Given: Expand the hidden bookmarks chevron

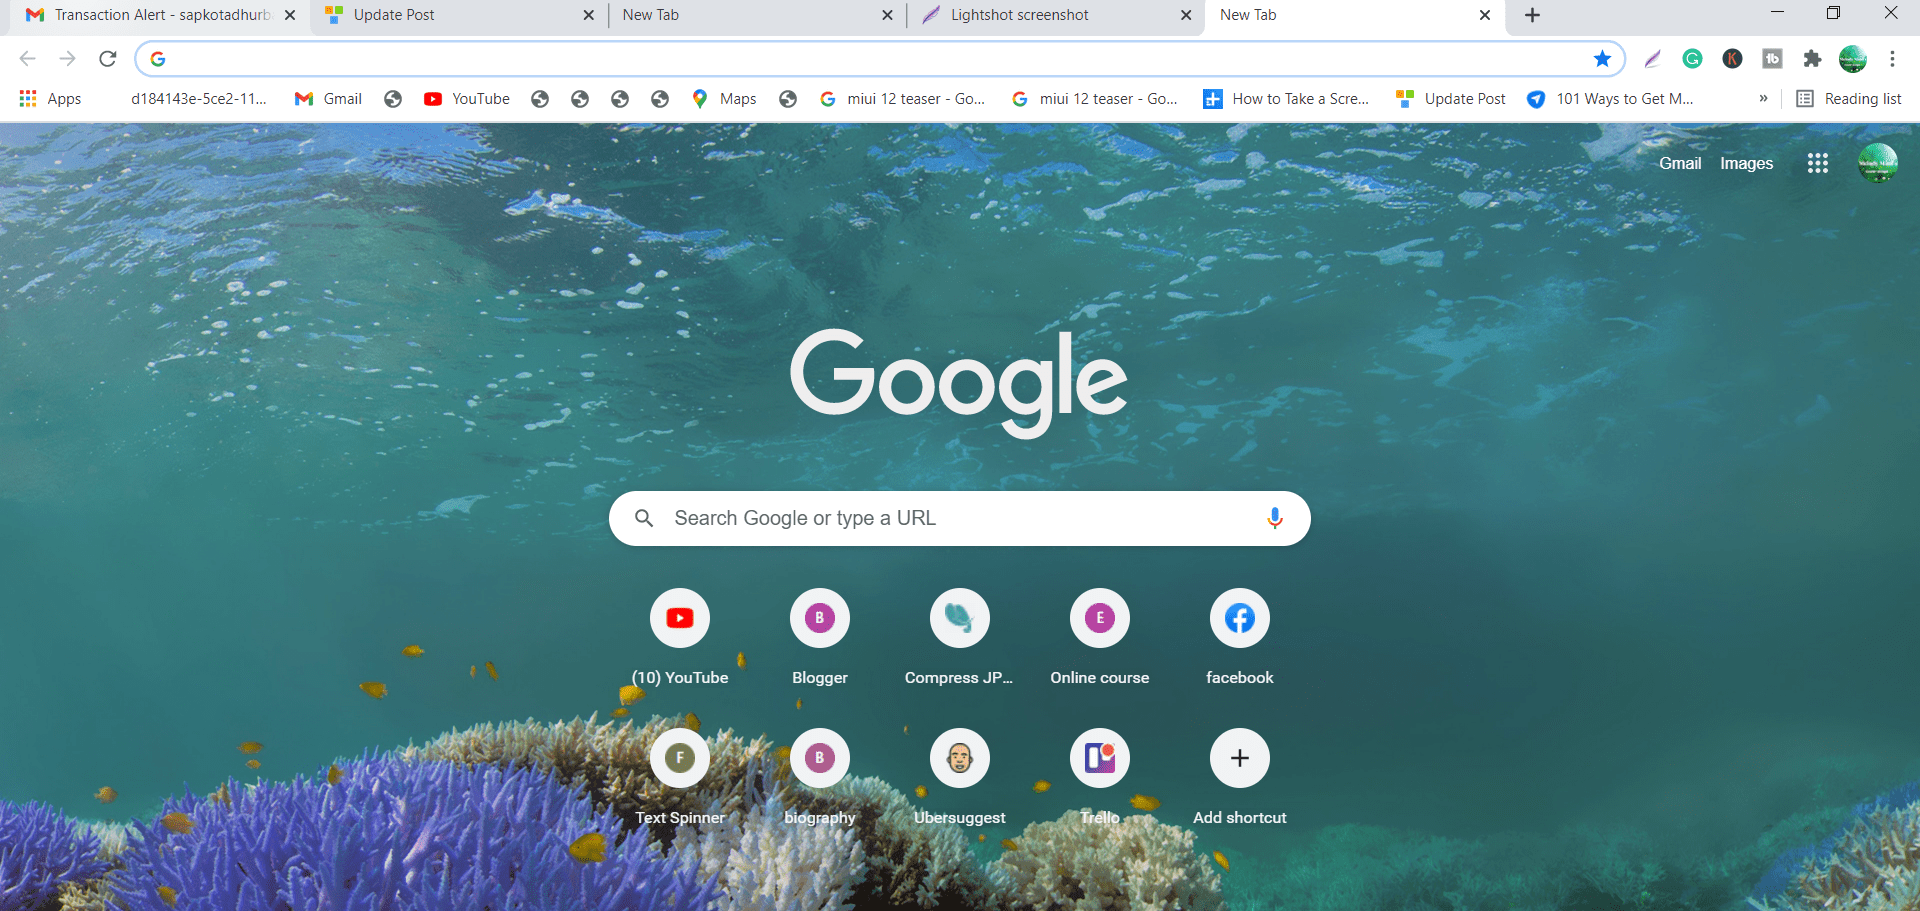Looking at the screenshot, I should pos(1763,99).
